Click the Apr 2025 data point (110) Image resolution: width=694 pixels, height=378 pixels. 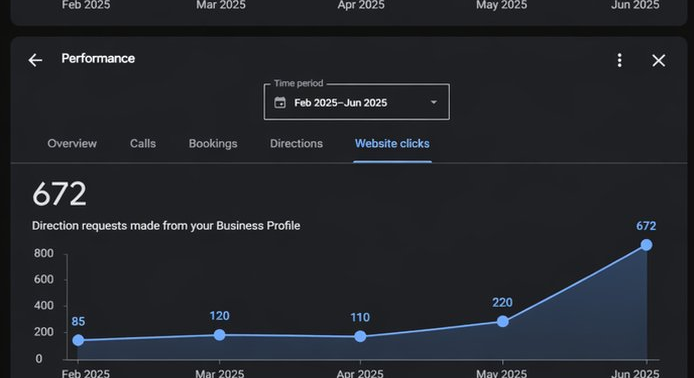point(360,336)
